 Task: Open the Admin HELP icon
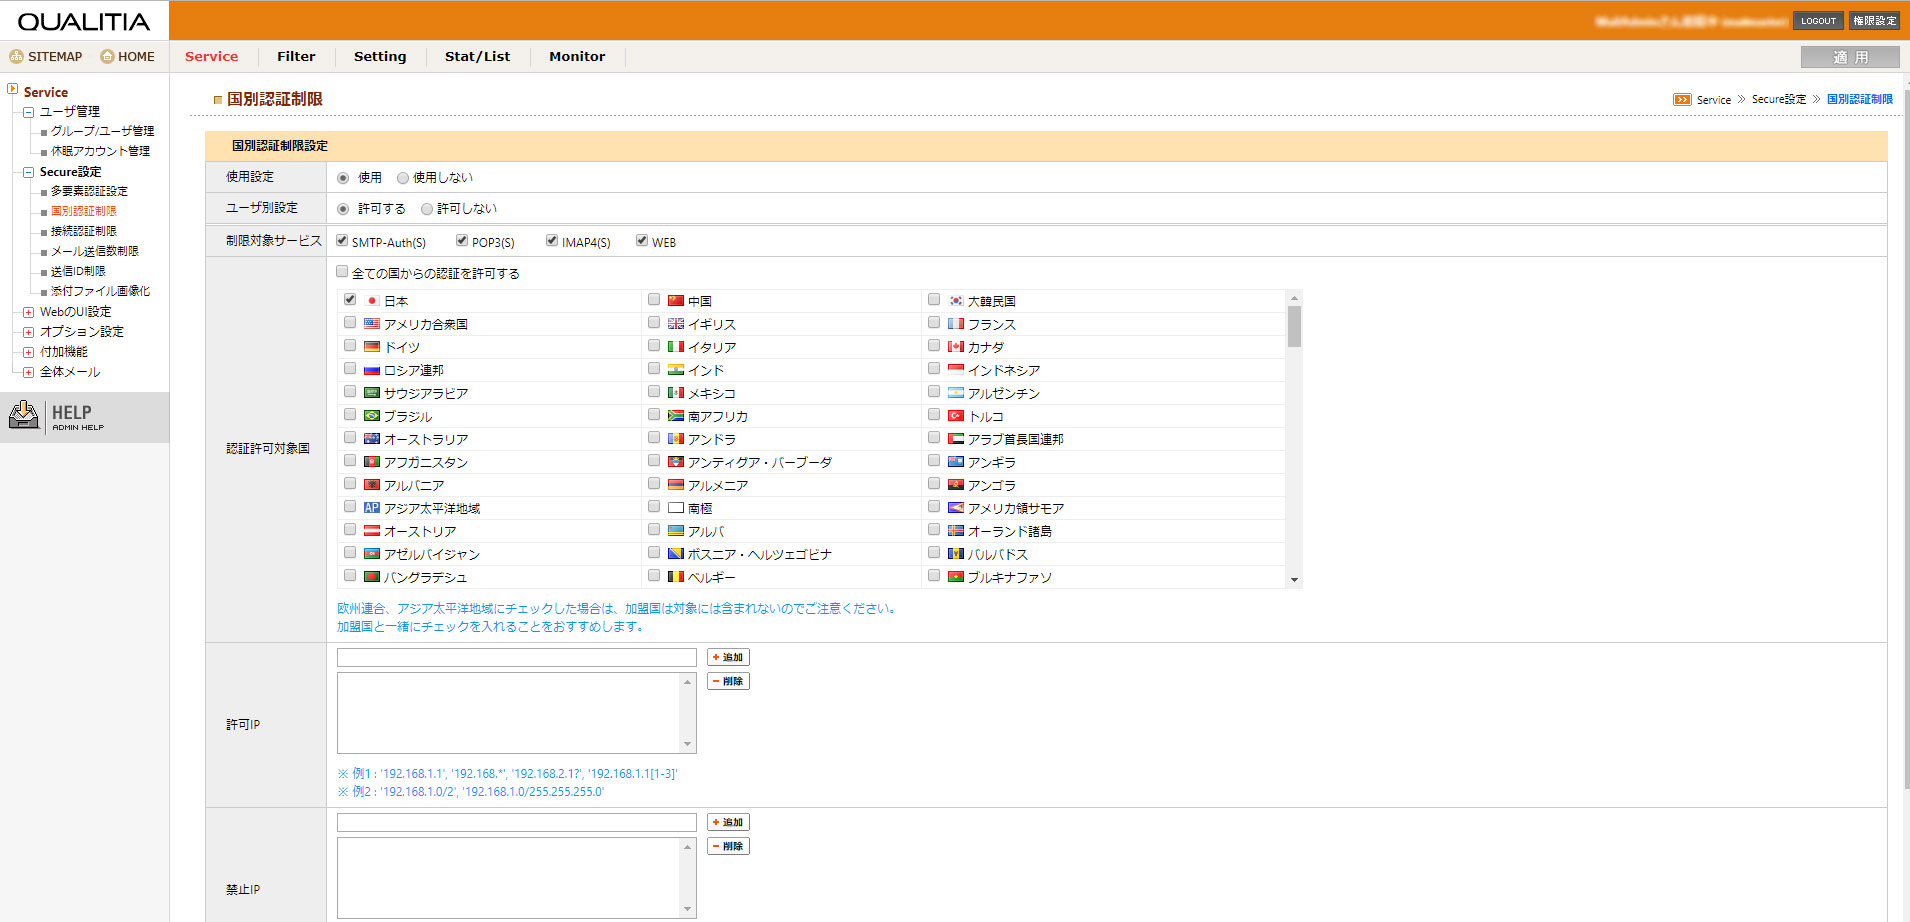click(x=24, y=415)
